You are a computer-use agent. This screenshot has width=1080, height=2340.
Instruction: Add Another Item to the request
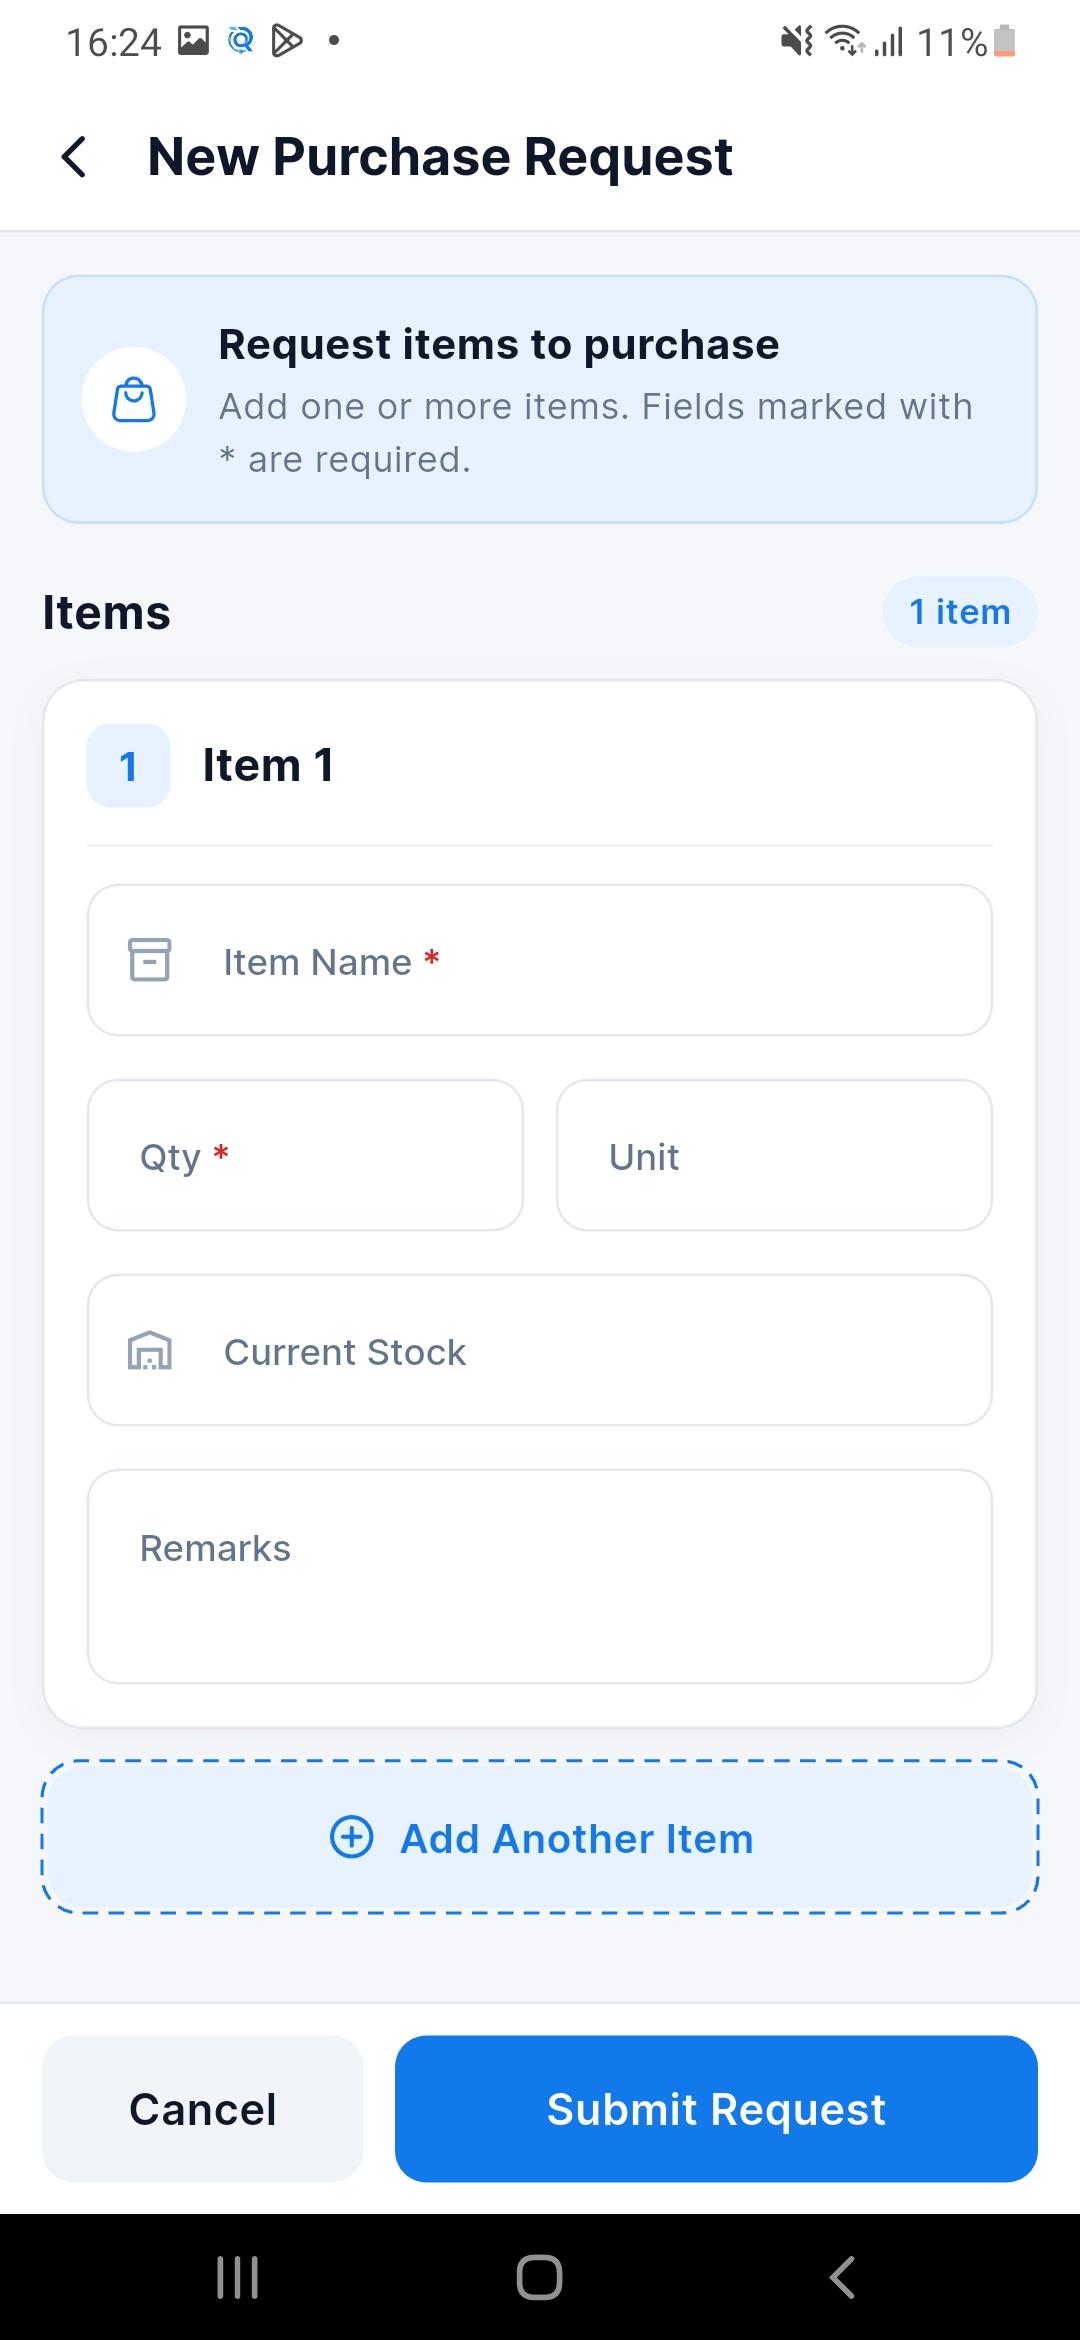(540, 1837)
